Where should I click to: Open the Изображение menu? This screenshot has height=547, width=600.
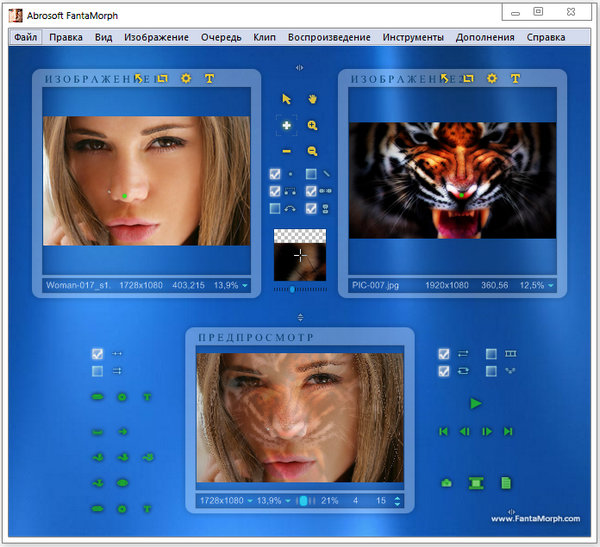click(156, 37)
